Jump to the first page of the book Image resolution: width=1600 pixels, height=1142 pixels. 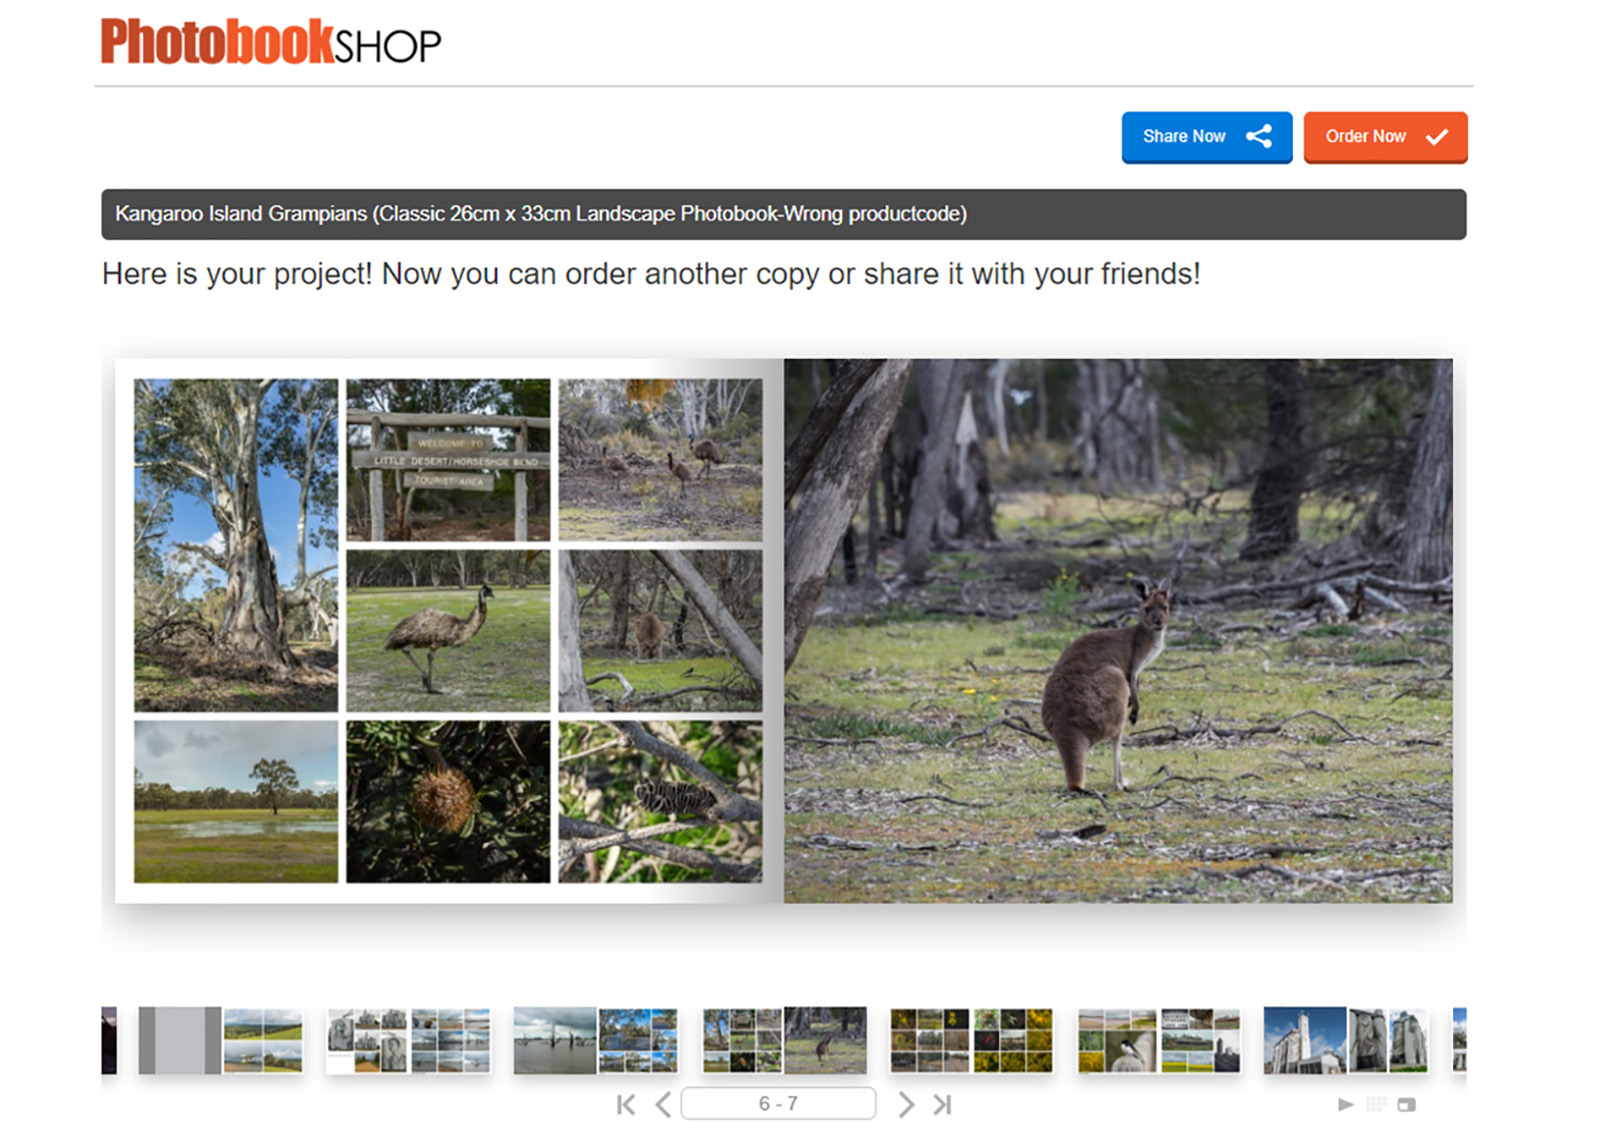tap(626, 1104)
